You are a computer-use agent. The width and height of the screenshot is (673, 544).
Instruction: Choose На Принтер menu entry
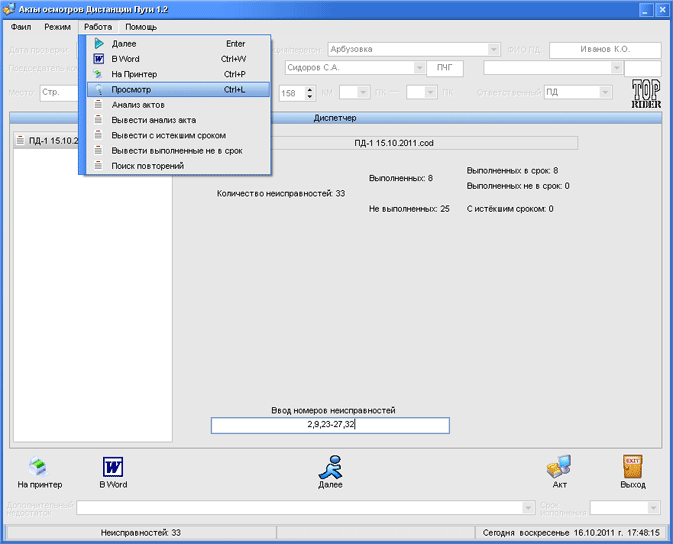pyautogui.click(x=179, y=74)
